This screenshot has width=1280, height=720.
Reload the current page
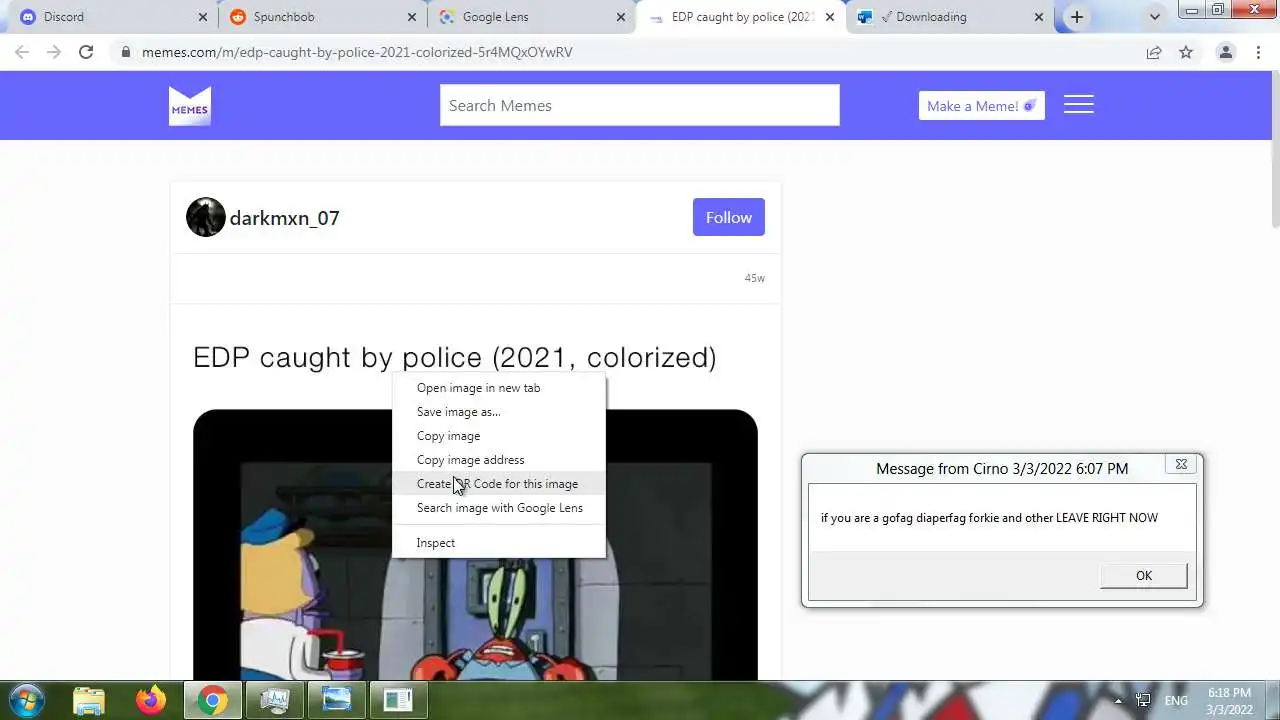click(x=86, y=52)
